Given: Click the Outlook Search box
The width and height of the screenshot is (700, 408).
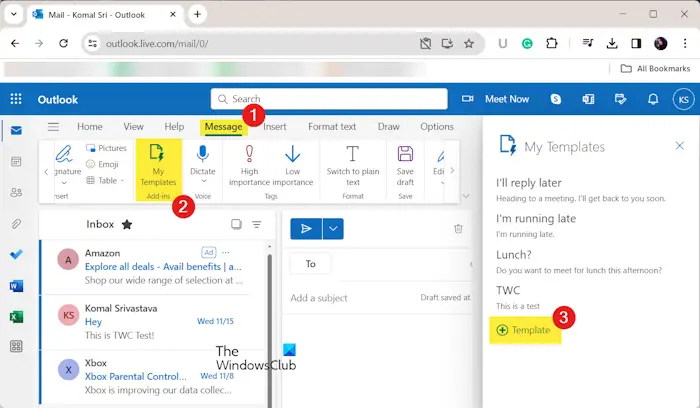Looking at the screenshot, I should (x=329, y=99).
